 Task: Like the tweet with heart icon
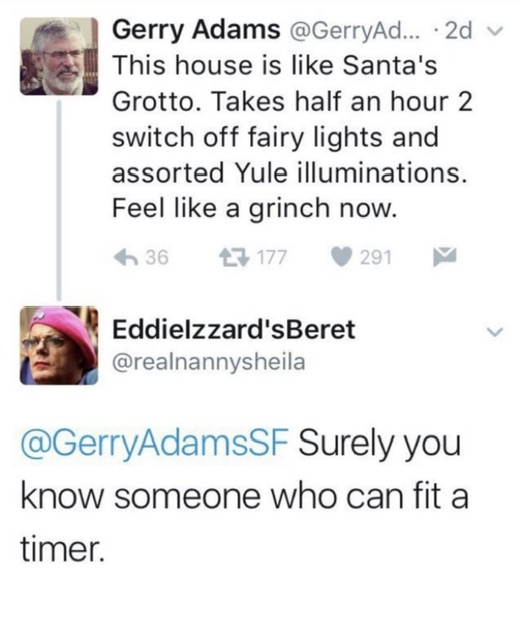341,257
